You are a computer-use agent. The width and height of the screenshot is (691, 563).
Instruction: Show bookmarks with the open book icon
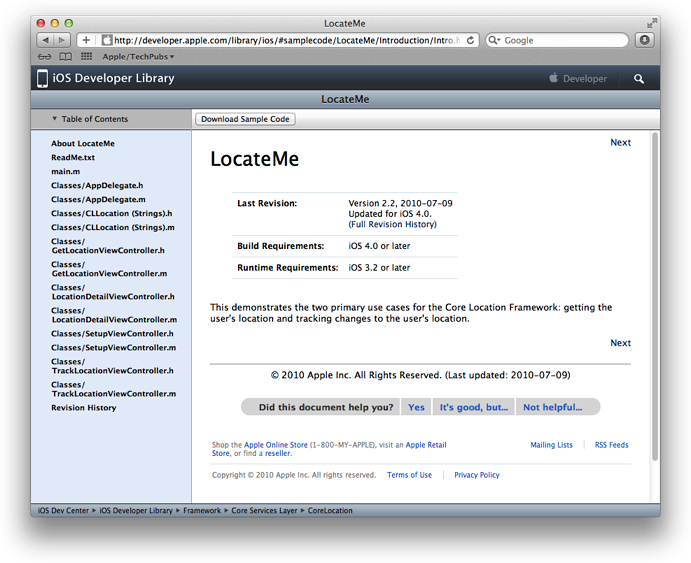(x=66, y=57)
